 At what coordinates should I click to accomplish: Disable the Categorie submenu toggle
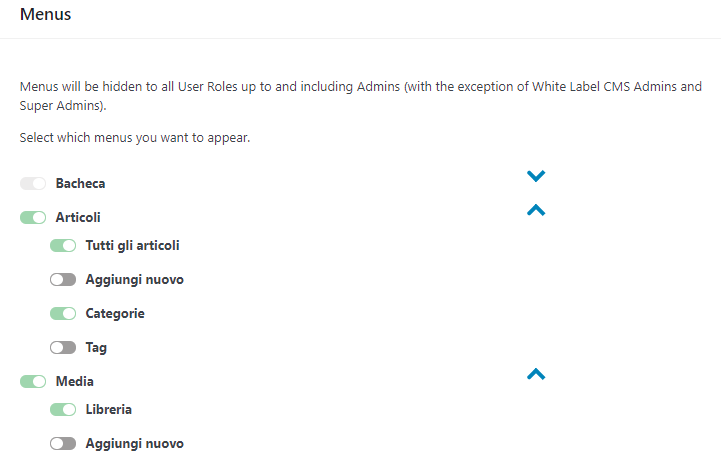63,314
